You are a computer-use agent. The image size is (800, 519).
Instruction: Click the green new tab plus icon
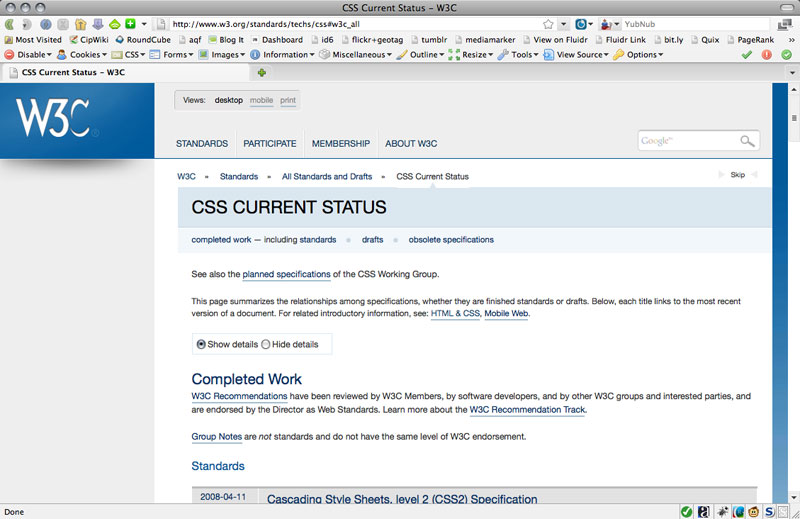click(x=262, y=72)
